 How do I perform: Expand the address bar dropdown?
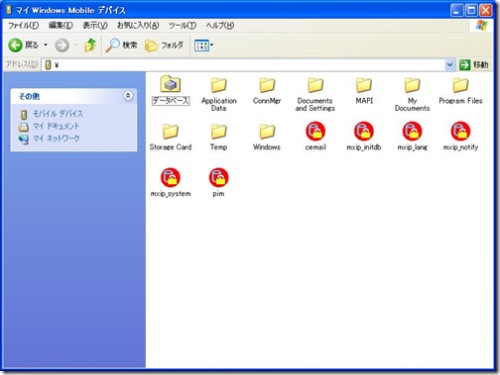click(x=449, y=64)
